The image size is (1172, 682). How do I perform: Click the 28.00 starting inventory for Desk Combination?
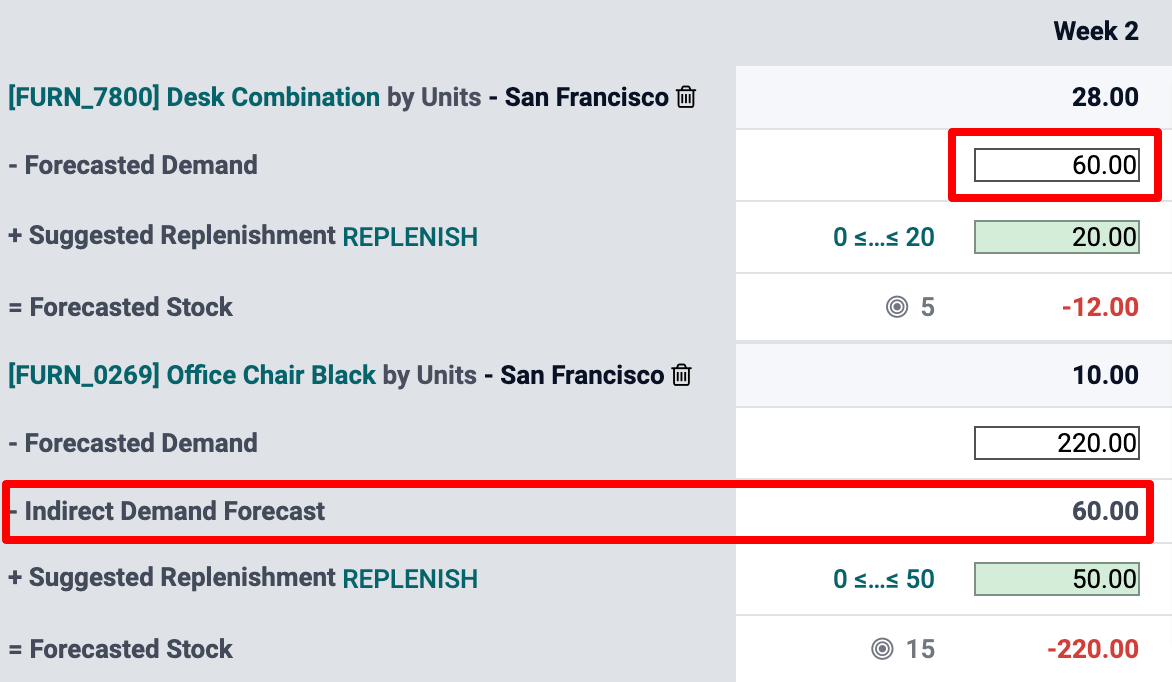click(1105, 97)
